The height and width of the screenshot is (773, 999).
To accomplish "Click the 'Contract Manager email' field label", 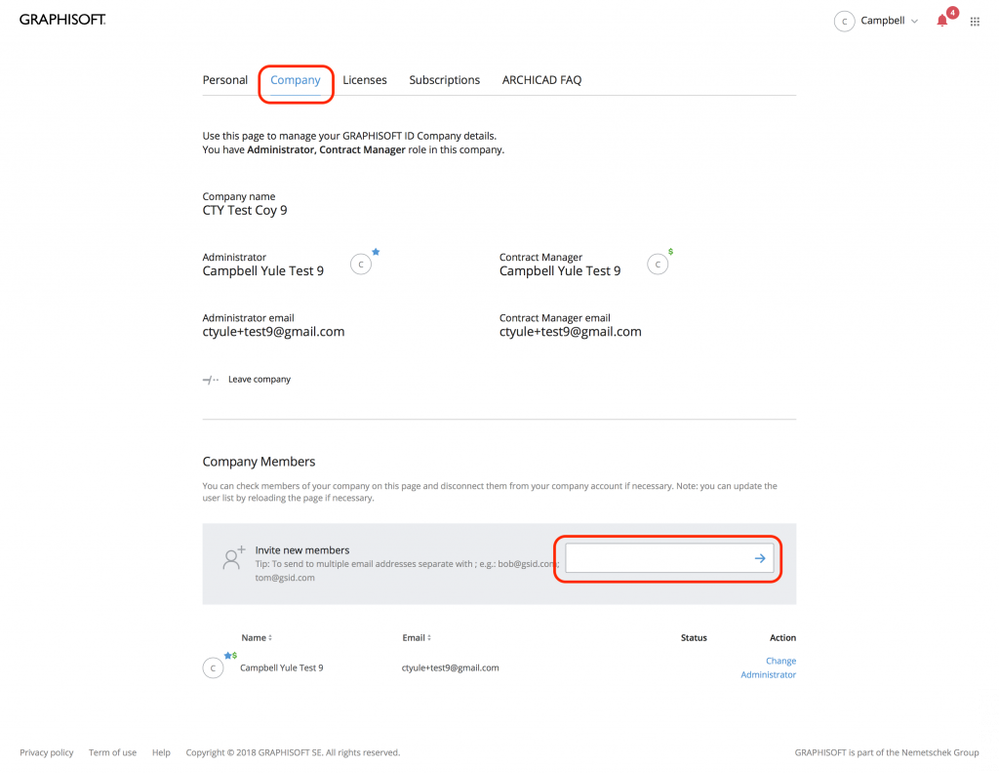I will point(555,318).
